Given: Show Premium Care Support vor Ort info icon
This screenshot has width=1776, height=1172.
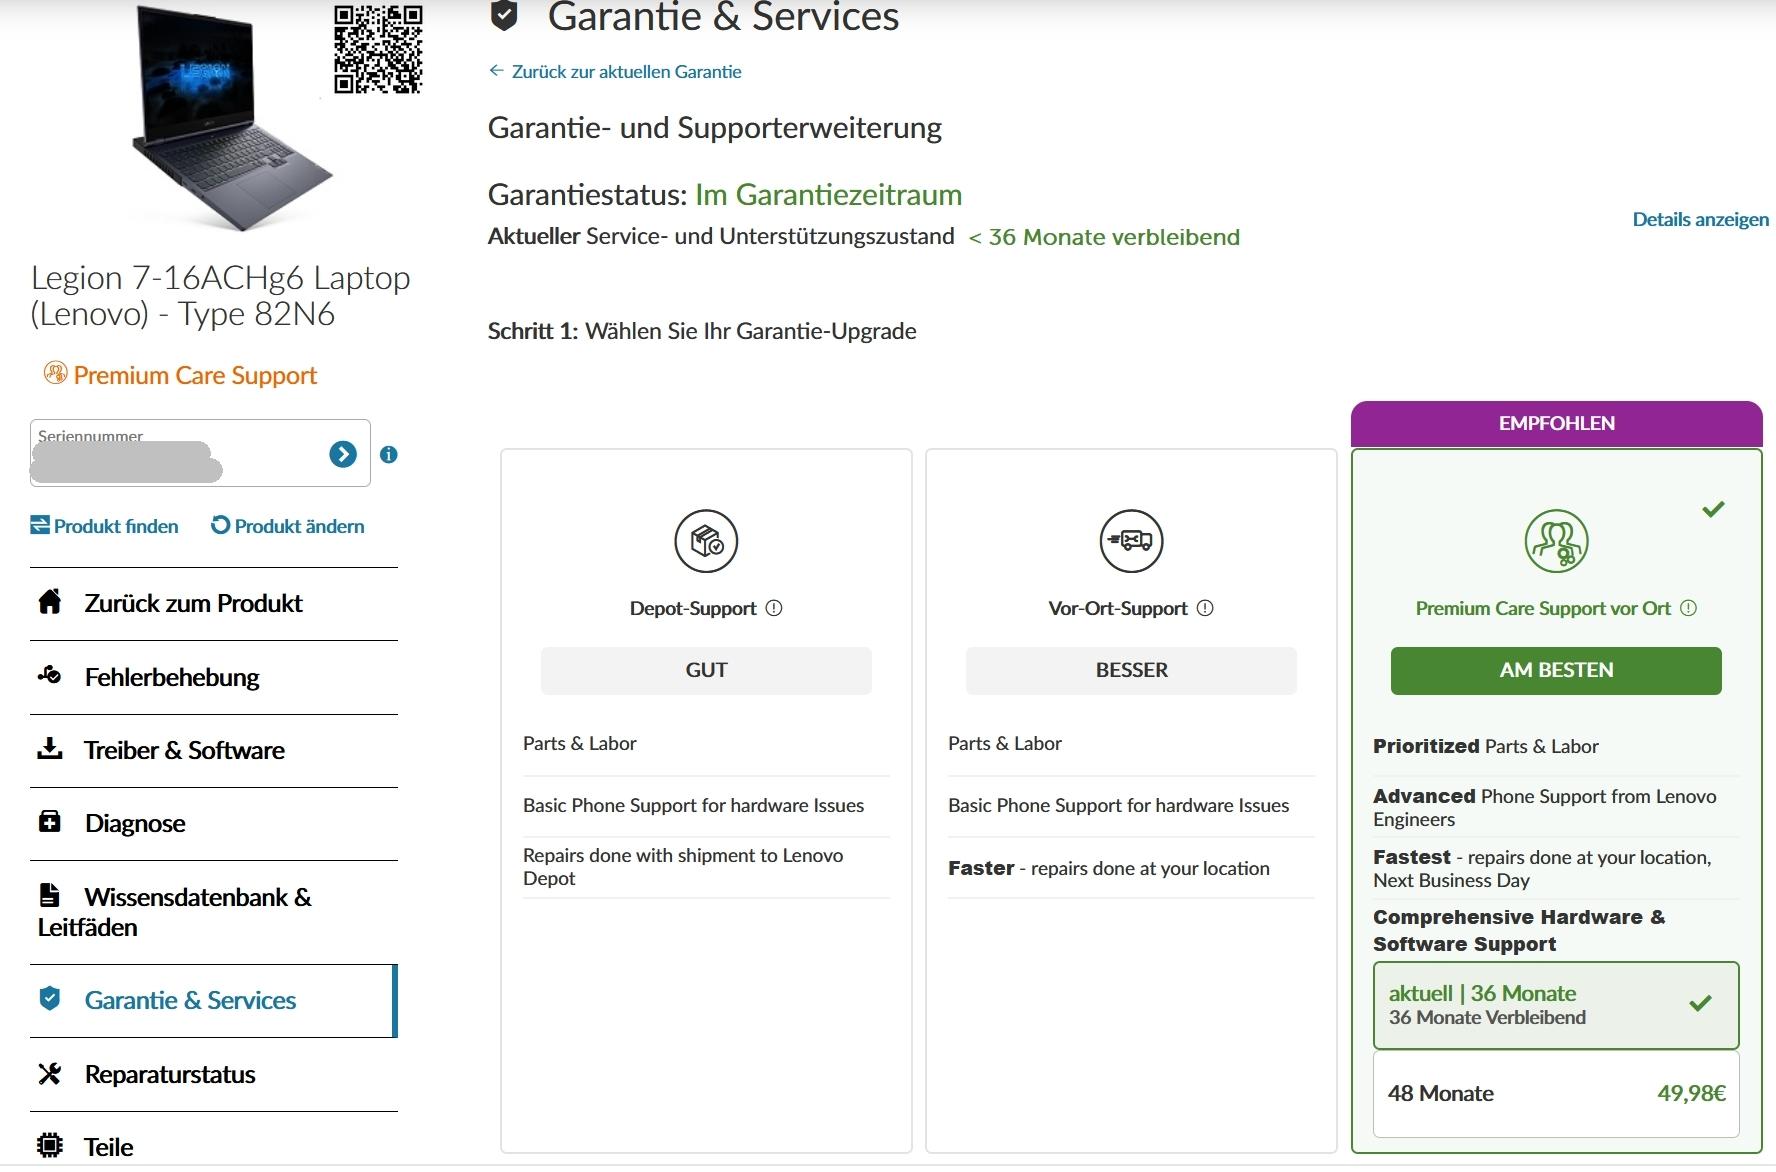Looking at the screenshot, I should pyautogui.click(x=1689, y=608).
